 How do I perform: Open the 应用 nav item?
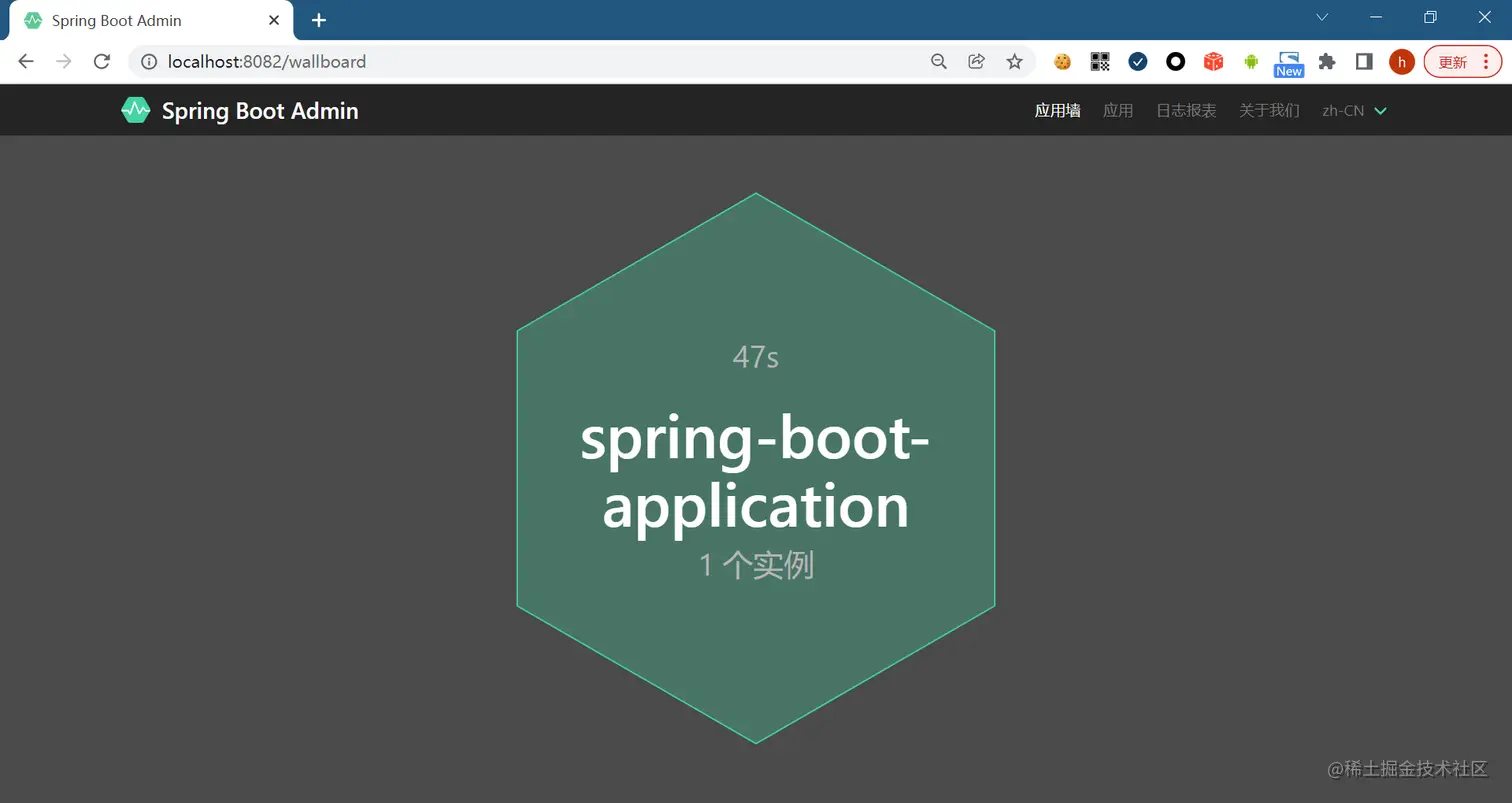(x=1118, y=111)
